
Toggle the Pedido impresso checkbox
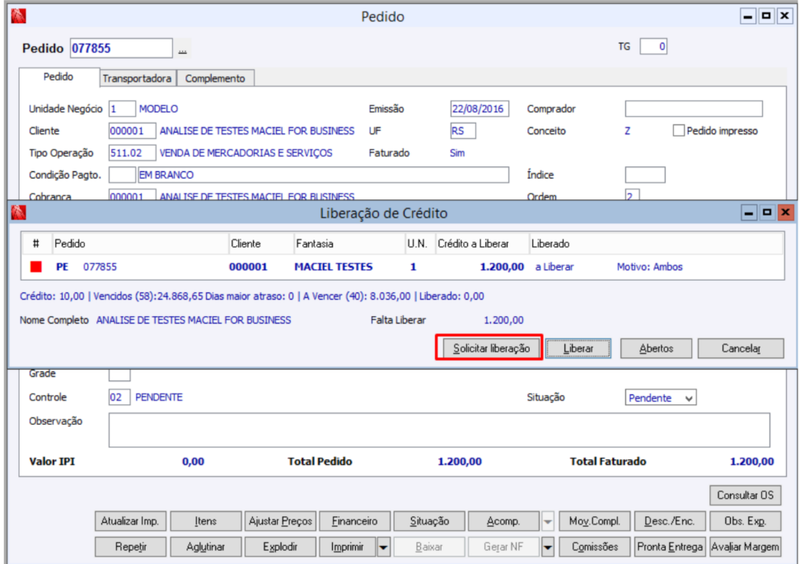(678, 131)
